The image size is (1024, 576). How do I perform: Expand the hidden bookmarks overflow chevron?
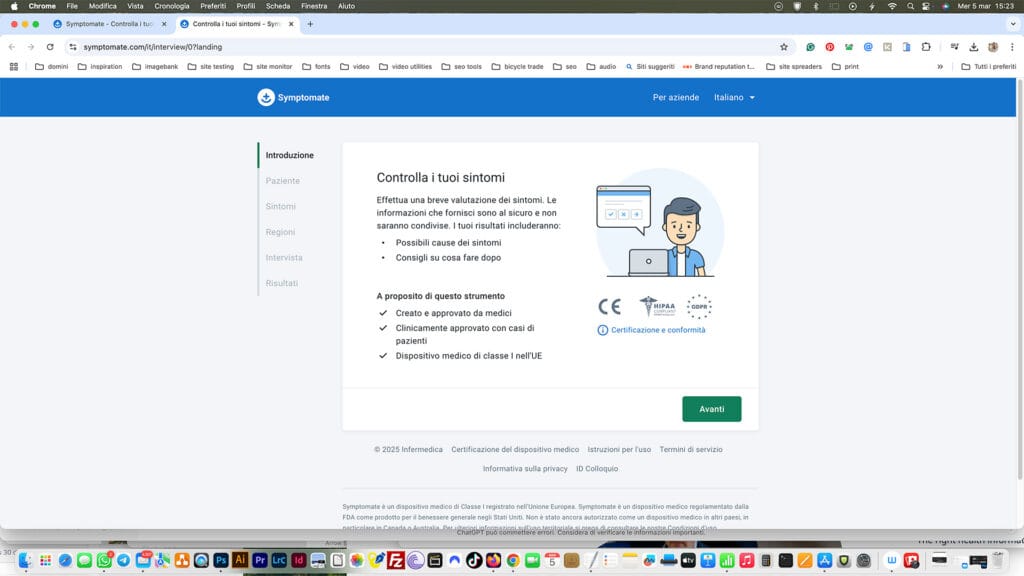pos(940,67)
